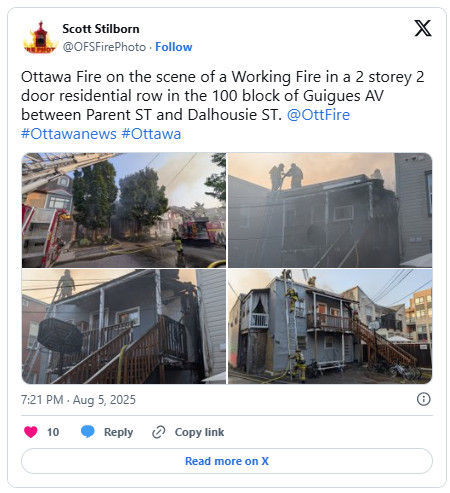Follow the OFSFirePhoto account
The image size is (450, 493).
(x=174, y=47)
